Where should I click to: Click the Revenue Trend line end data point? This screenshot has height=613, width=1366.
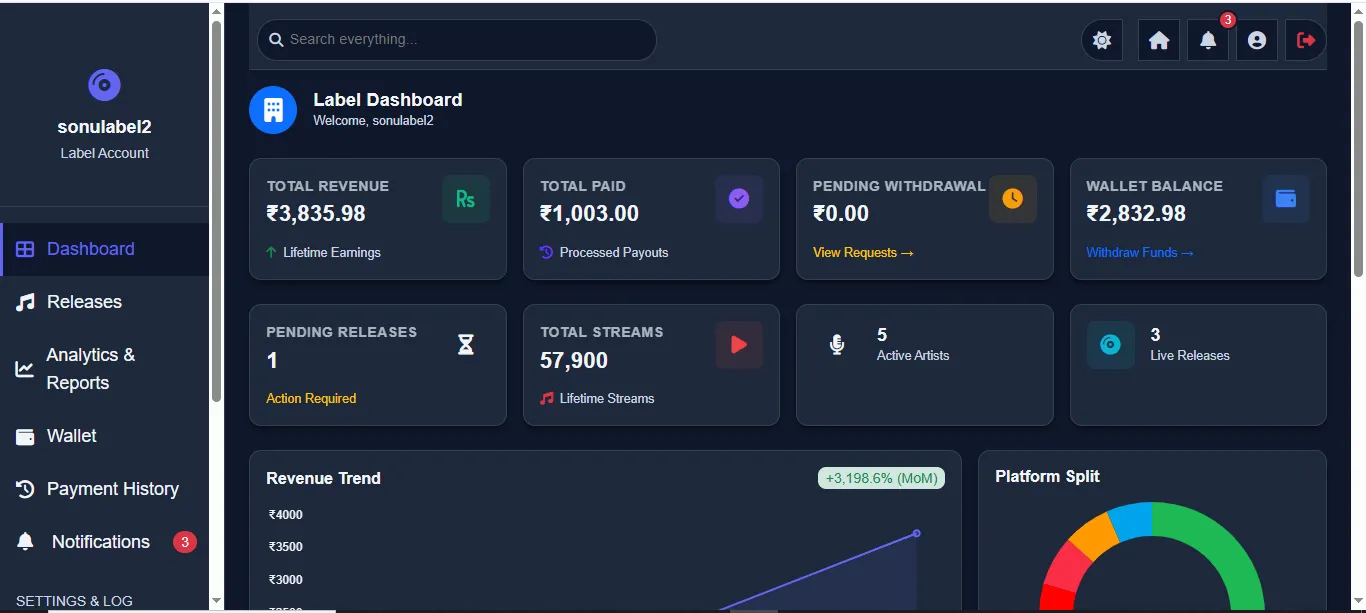coord(916,533)
